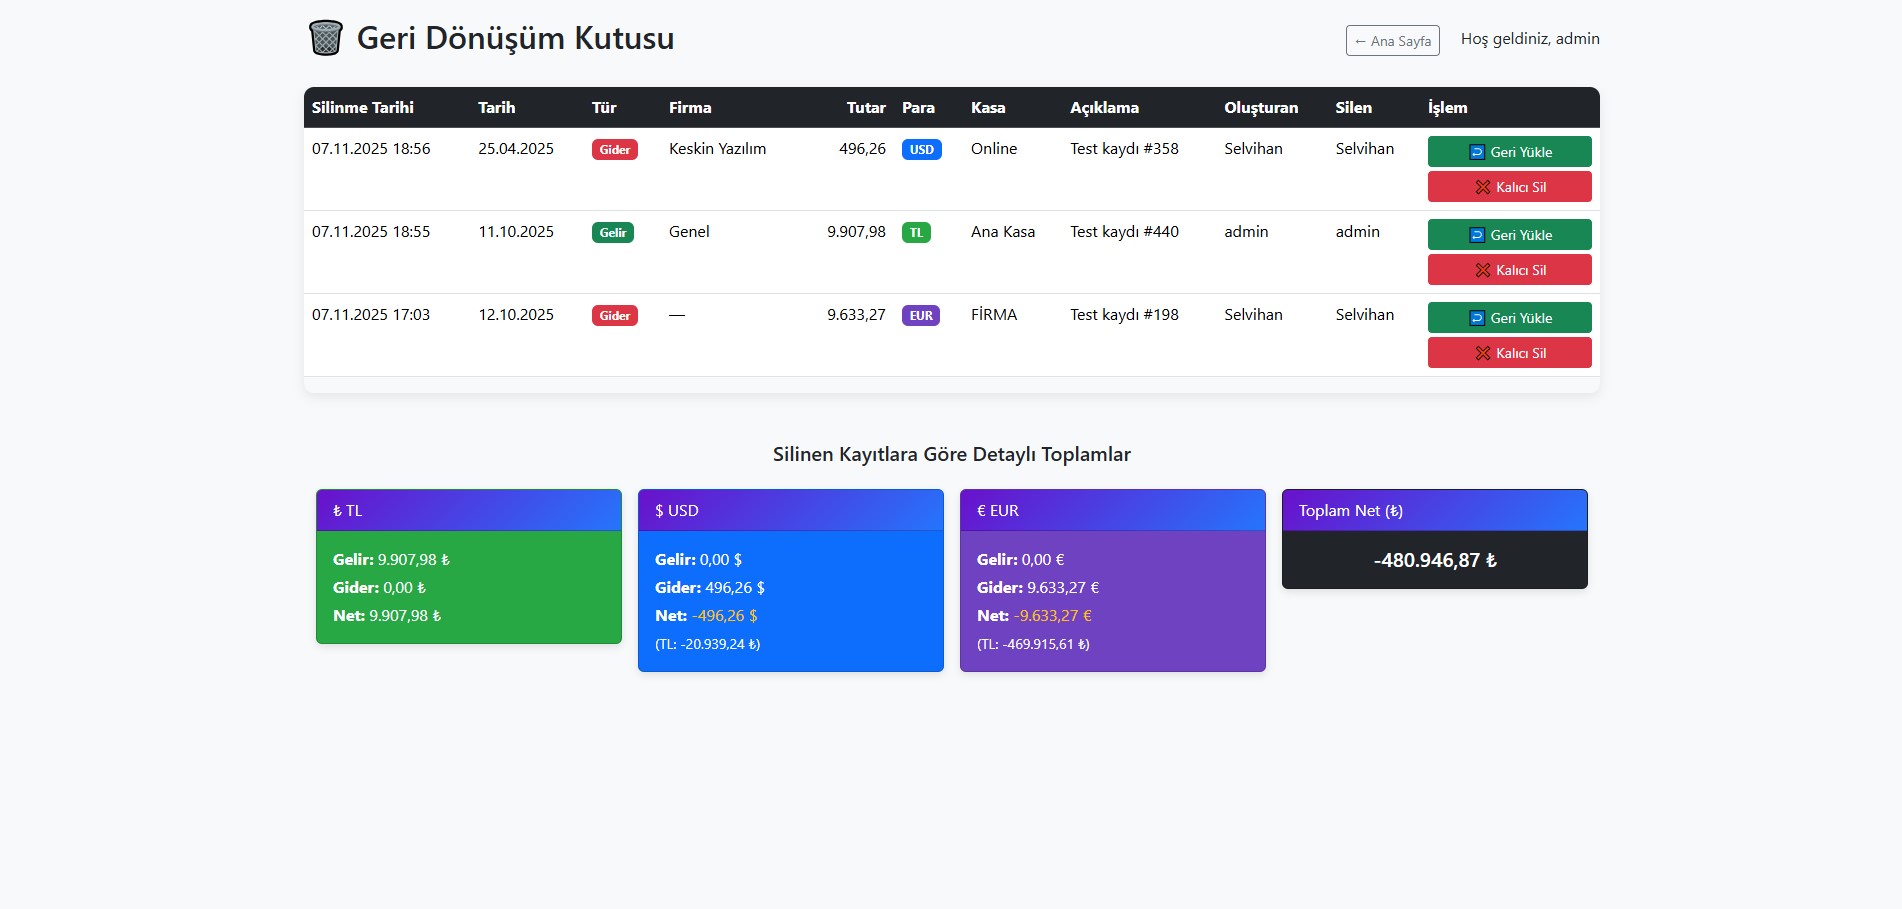Image resolution: width=1902 pixels, height=909 pixels.
Task: Select the ₺ TL totals card header
Action: (468, 511)
